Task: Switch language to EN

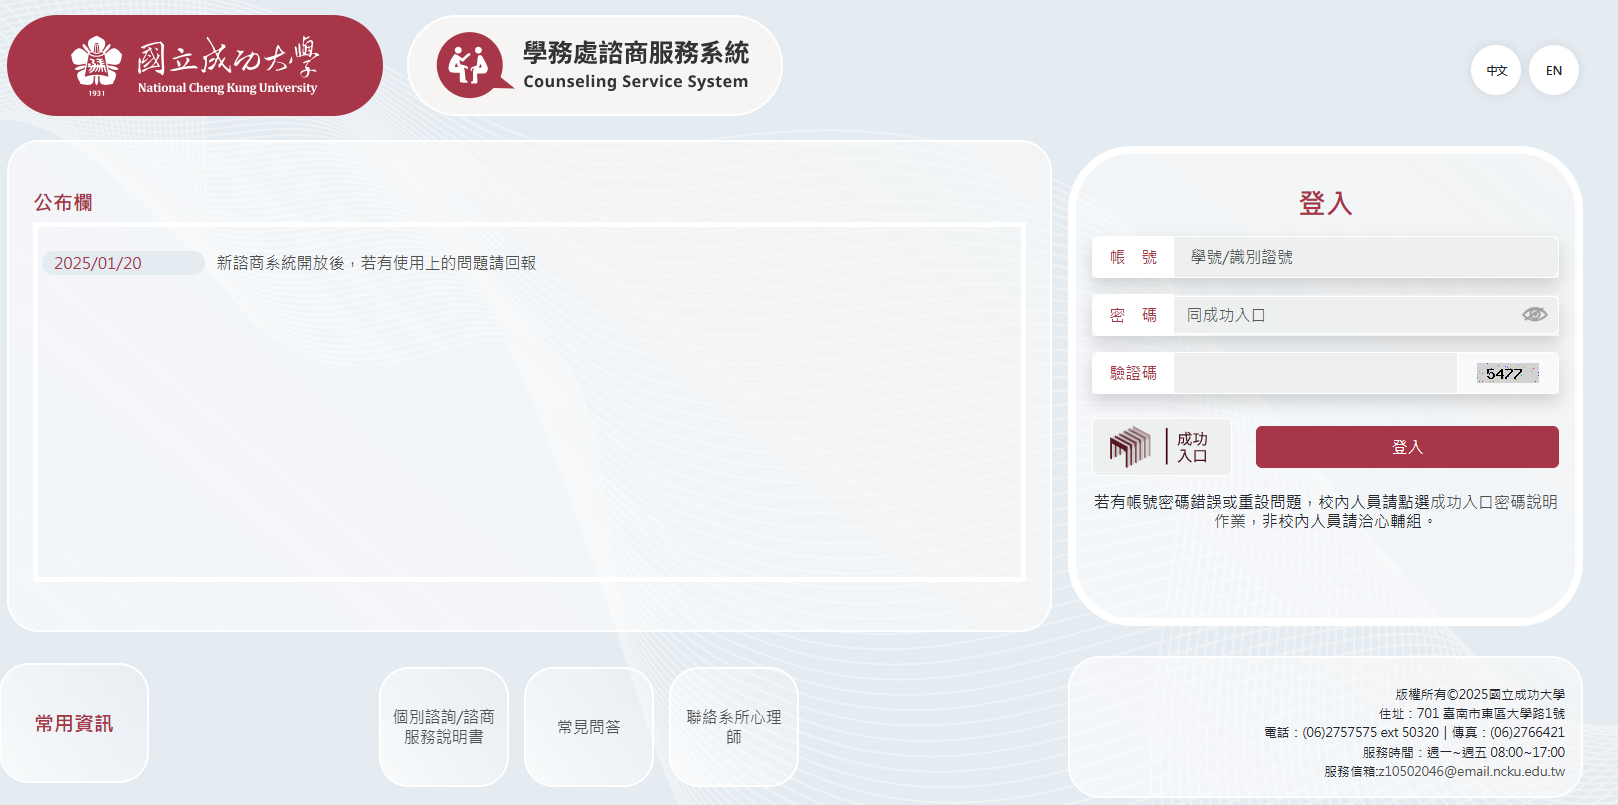Action: 1553,71
